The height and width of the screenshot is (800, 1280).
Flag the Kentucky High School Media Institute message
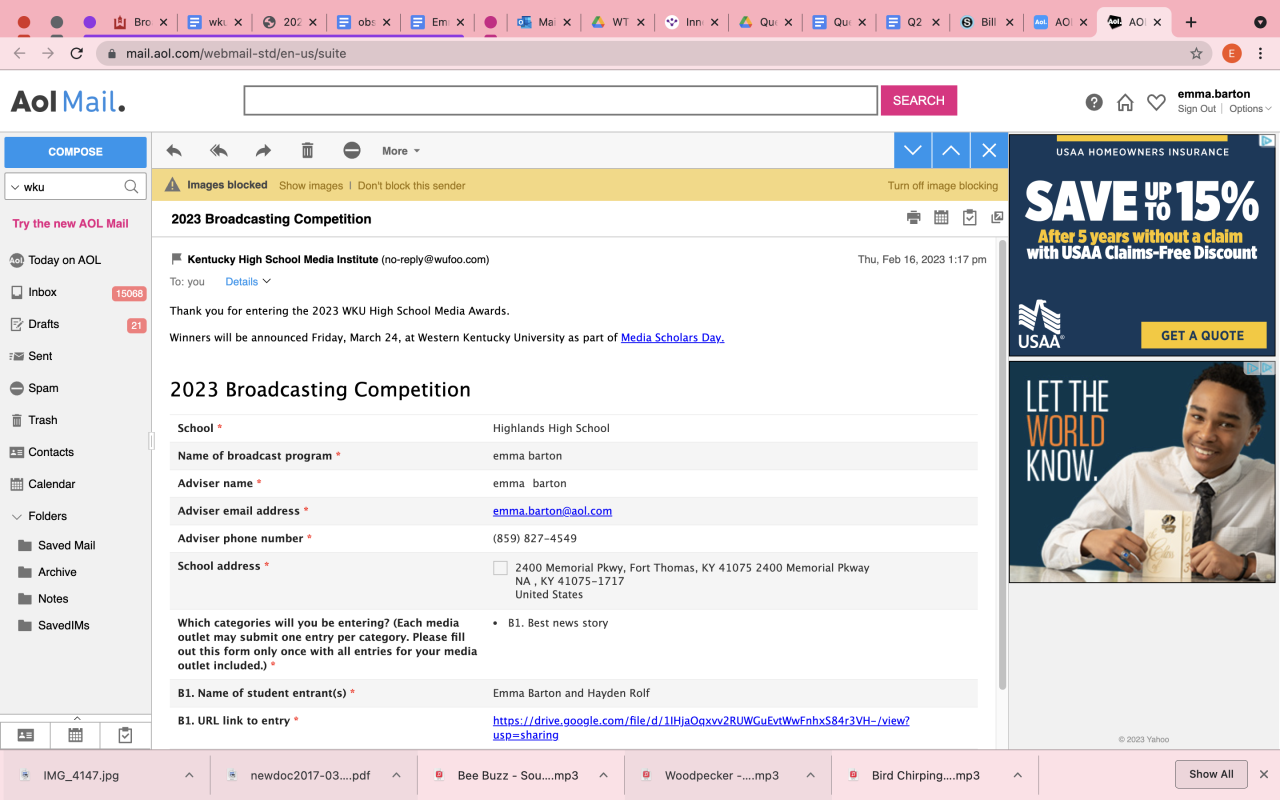pos(177,259)
